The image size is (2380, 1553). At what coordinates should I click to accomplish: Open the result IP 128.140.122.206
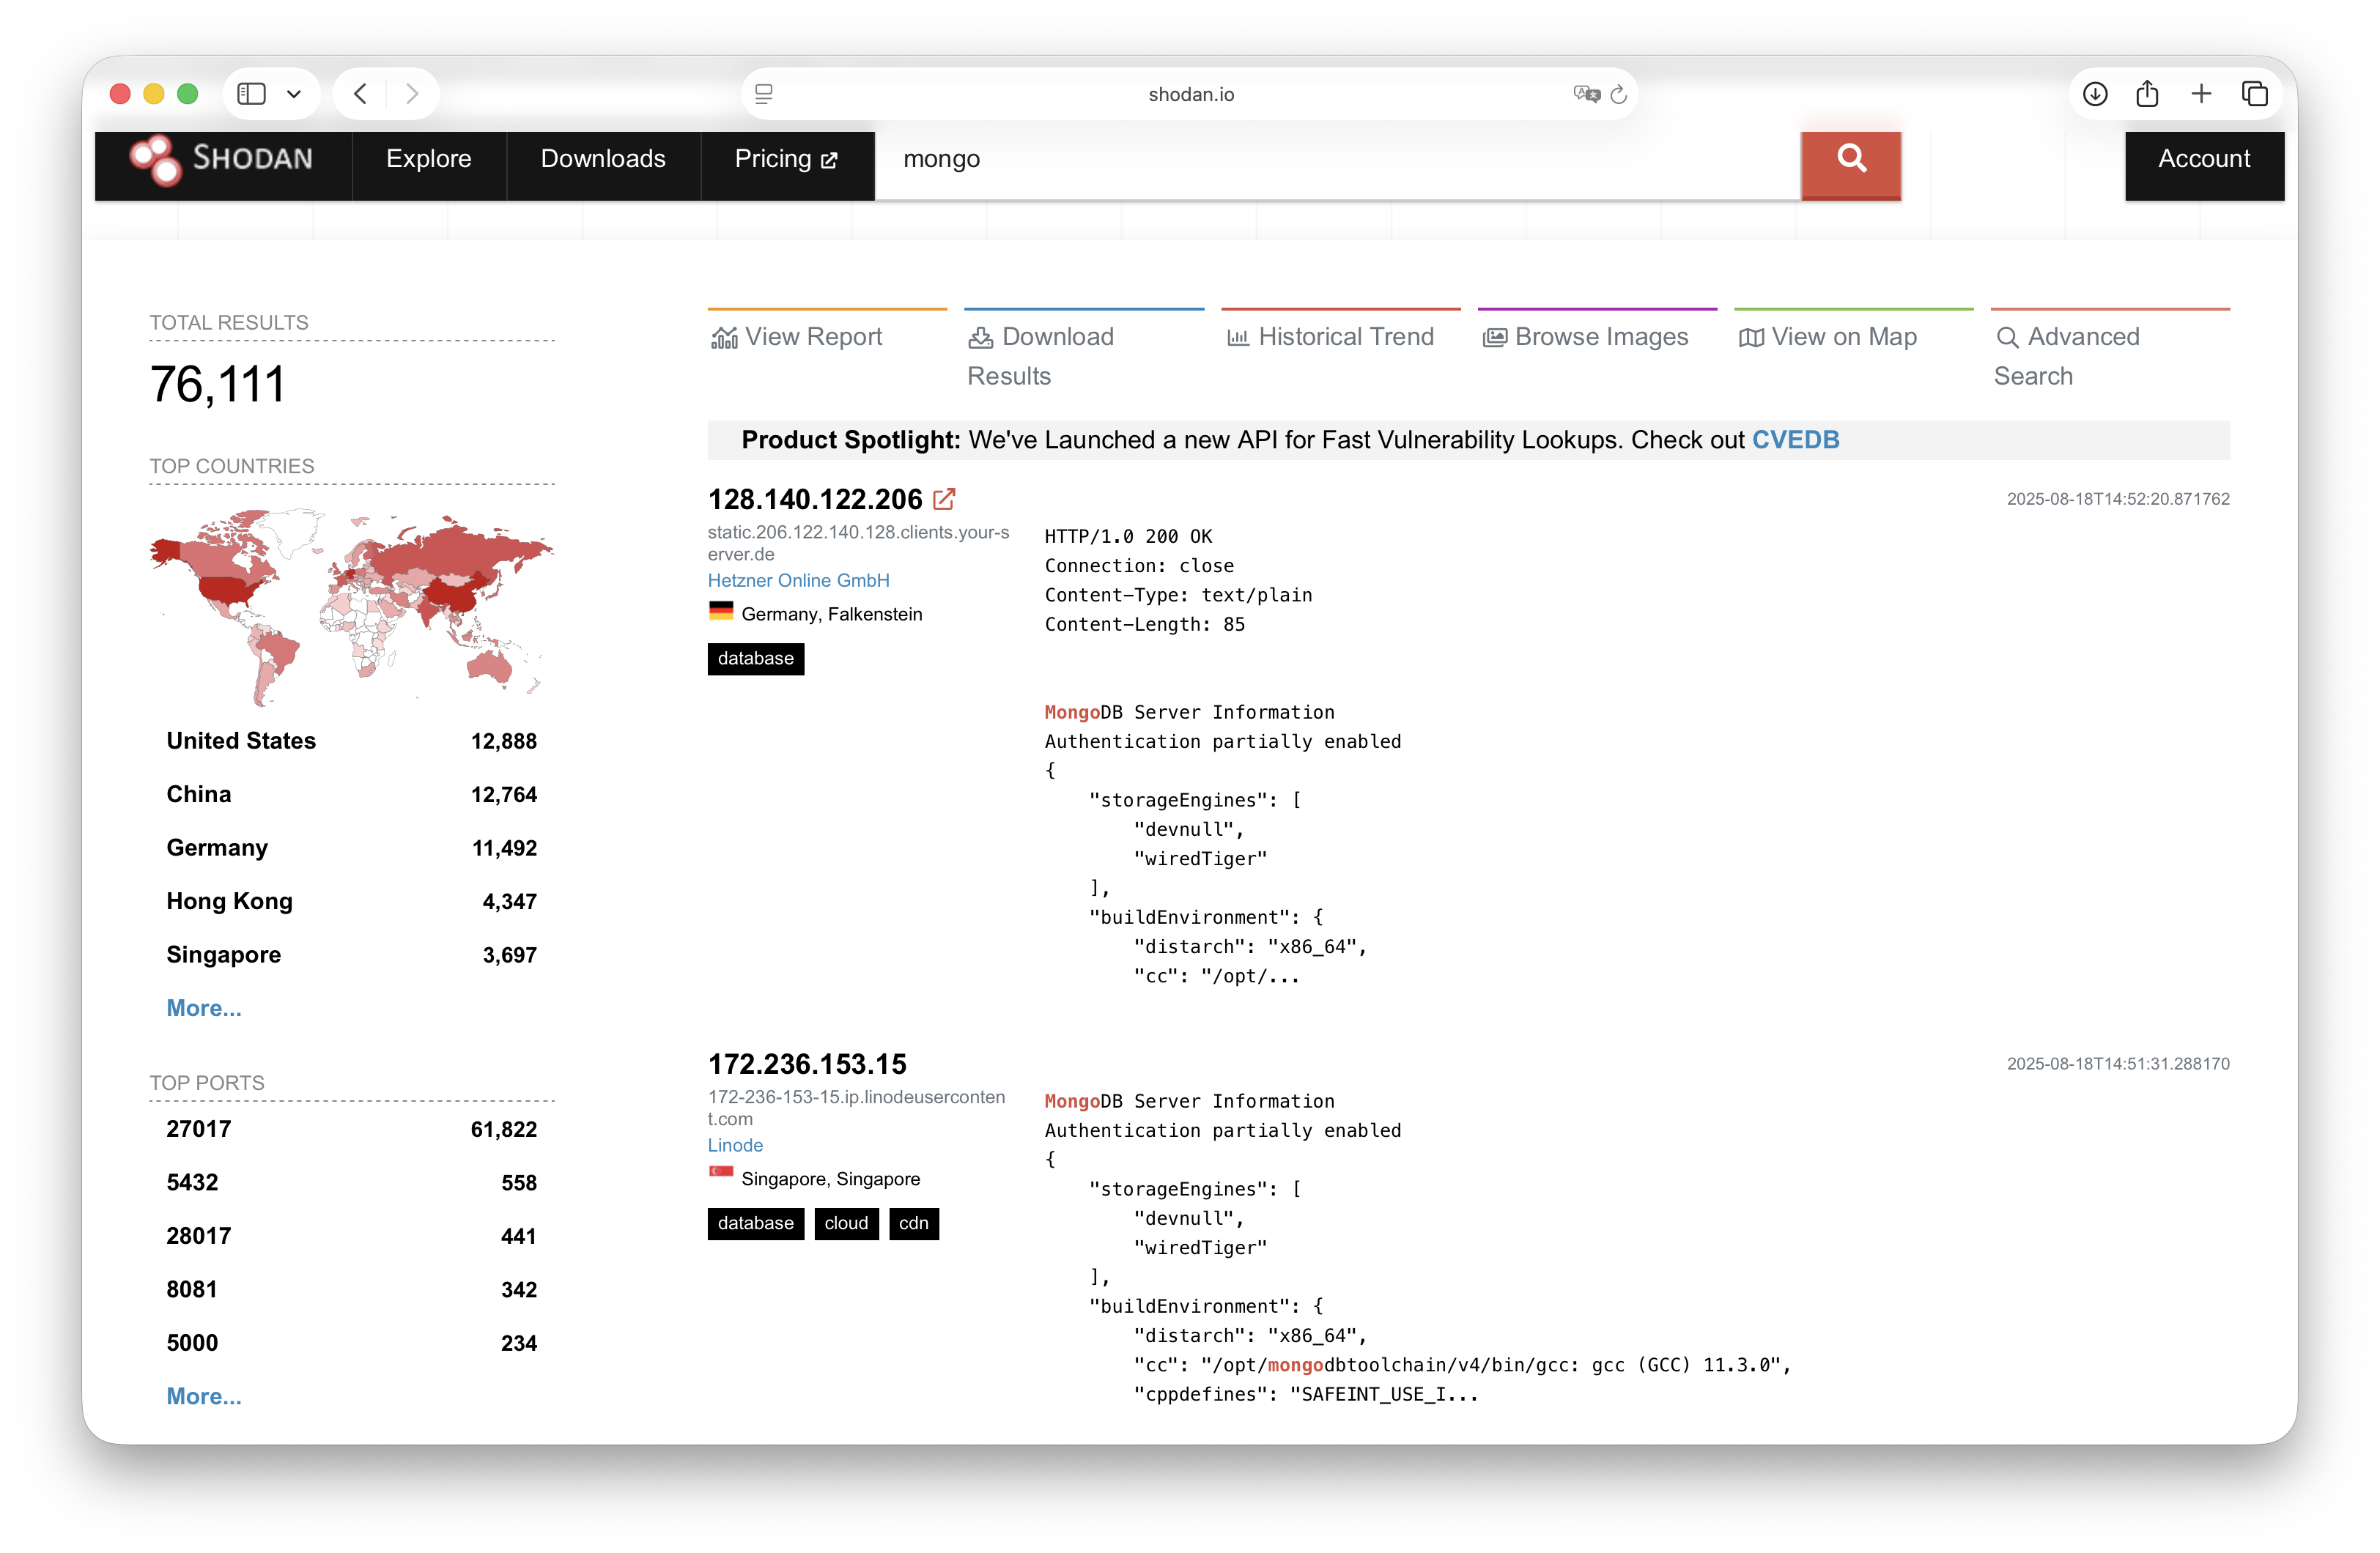(815, 499)
